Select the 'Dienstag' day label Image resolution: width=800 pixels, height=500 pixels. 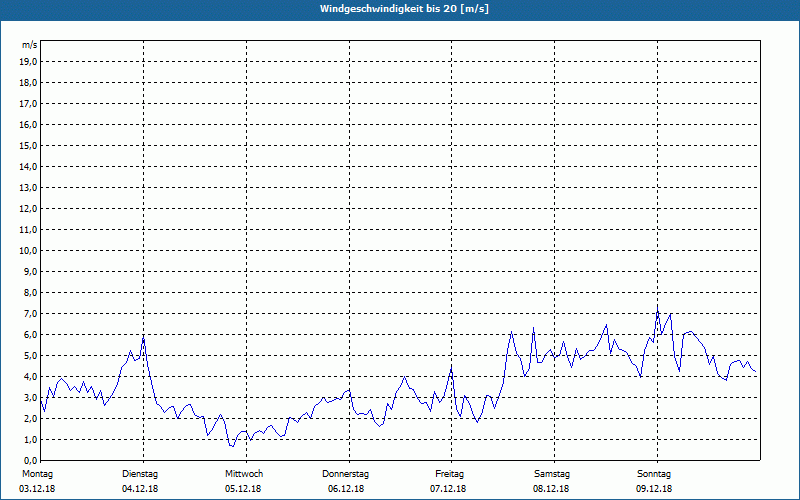[x=140, y=474]
